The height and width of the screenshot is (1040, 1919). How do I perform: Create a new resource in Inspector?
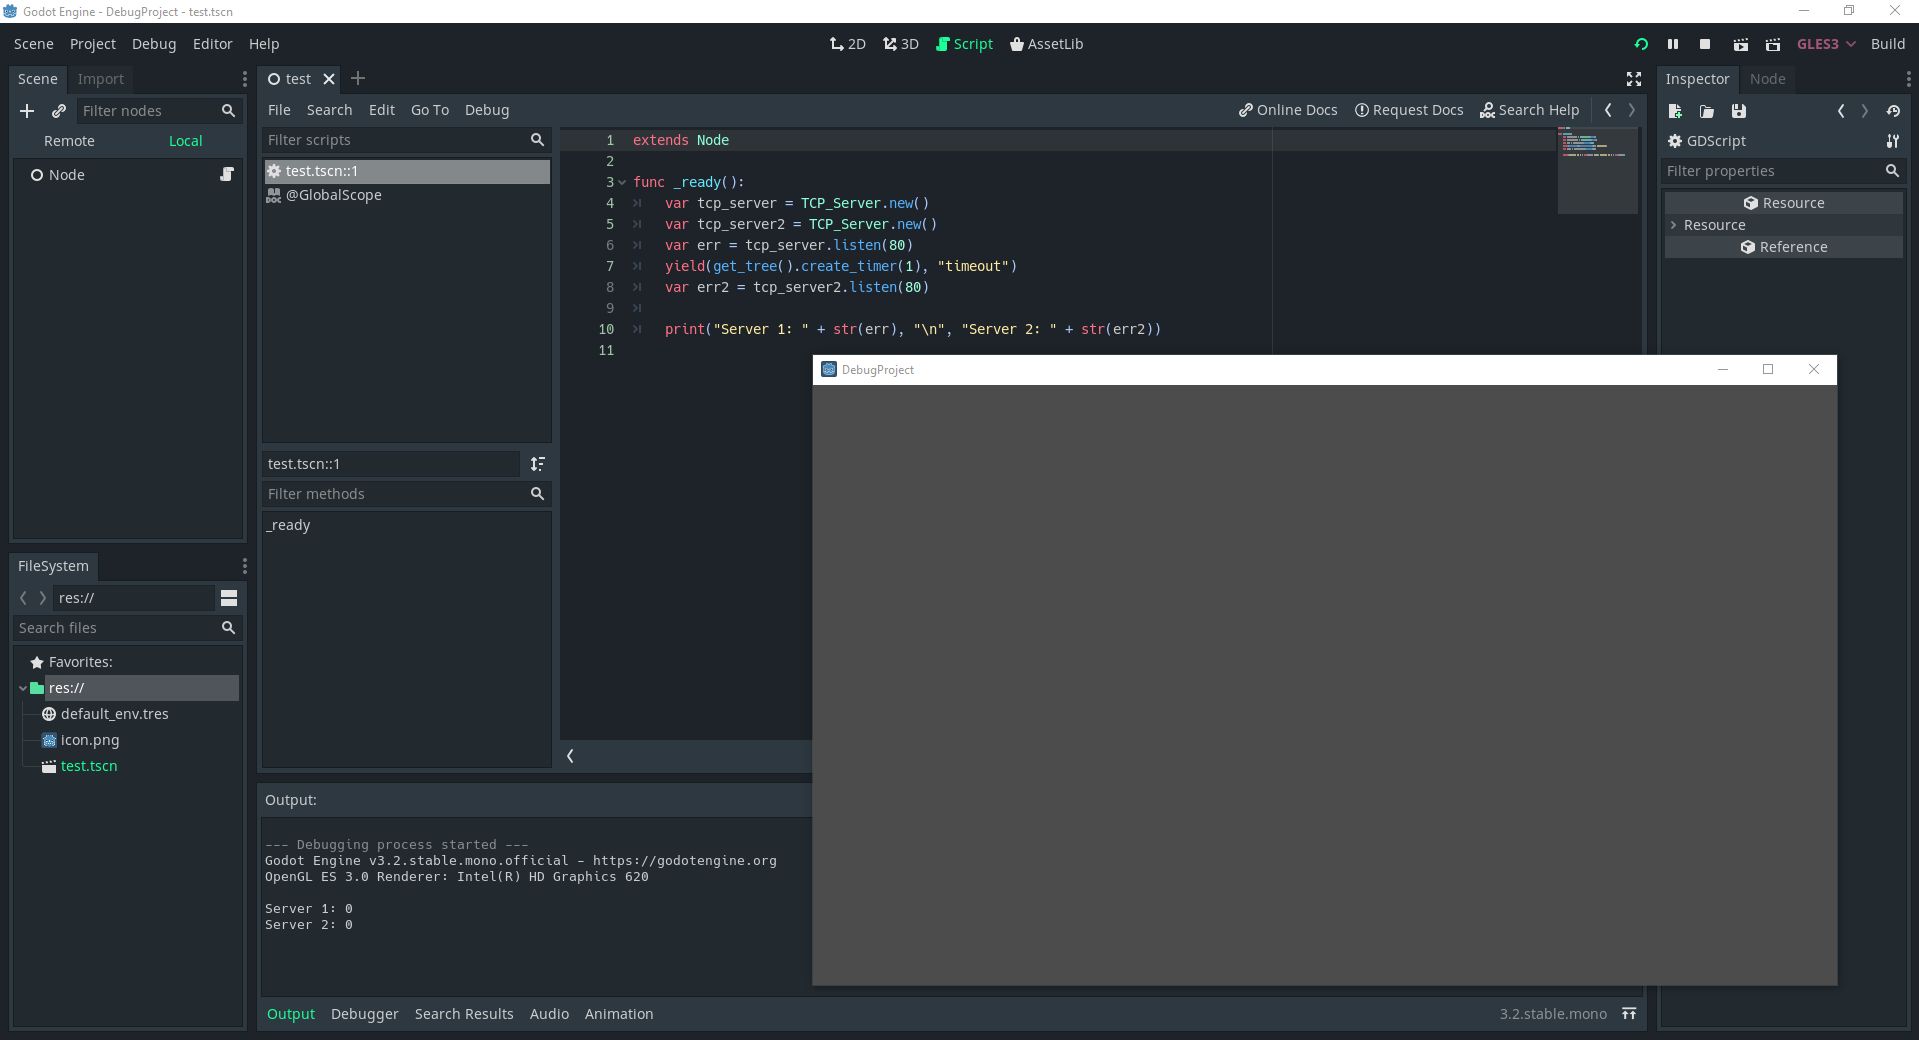pos(1675,111)
